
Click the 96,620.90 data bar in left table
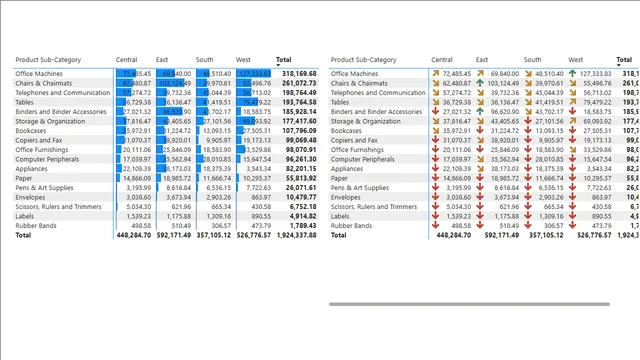[x=169, y=111]
